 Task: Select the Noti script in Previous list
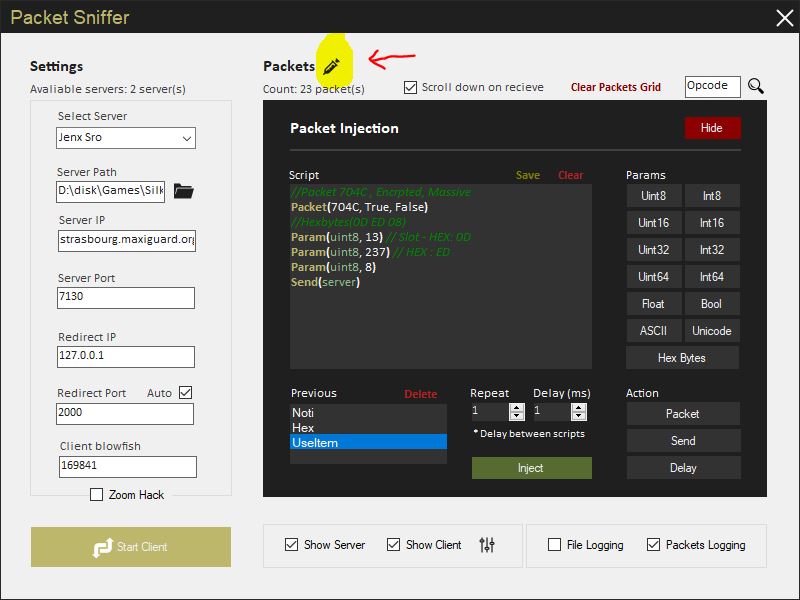point(368,413)
